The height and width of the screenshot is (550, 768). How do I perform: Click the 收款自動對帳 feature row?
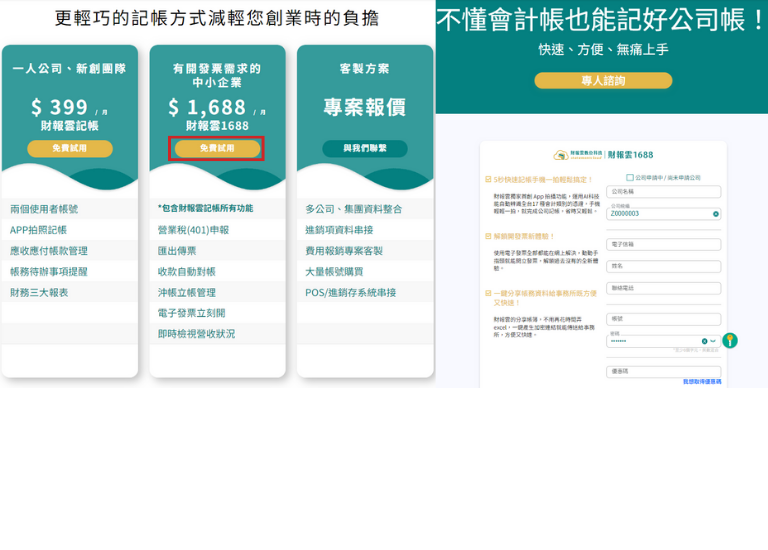pos(217,271)
